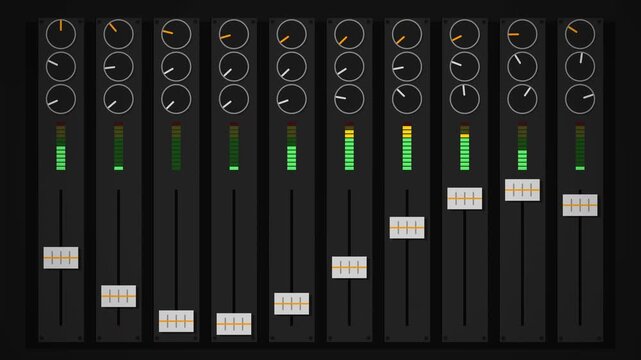Viewport: 641px width, 360px height.
Task: Click the level meter on channel 10
Action: click(580, 146)
